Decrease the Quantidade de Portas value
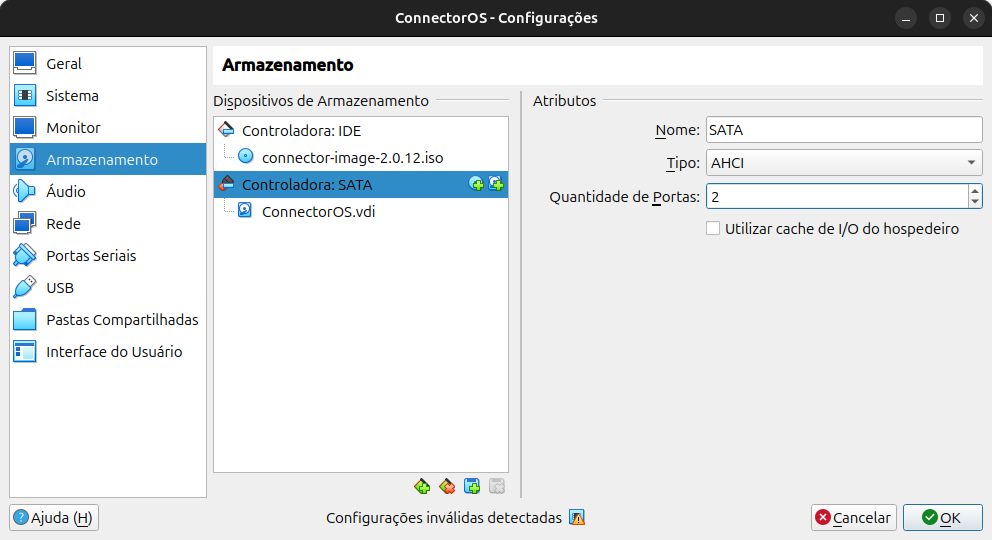The height and width of the screenshot is (540, 992). [x=975, y=202]
